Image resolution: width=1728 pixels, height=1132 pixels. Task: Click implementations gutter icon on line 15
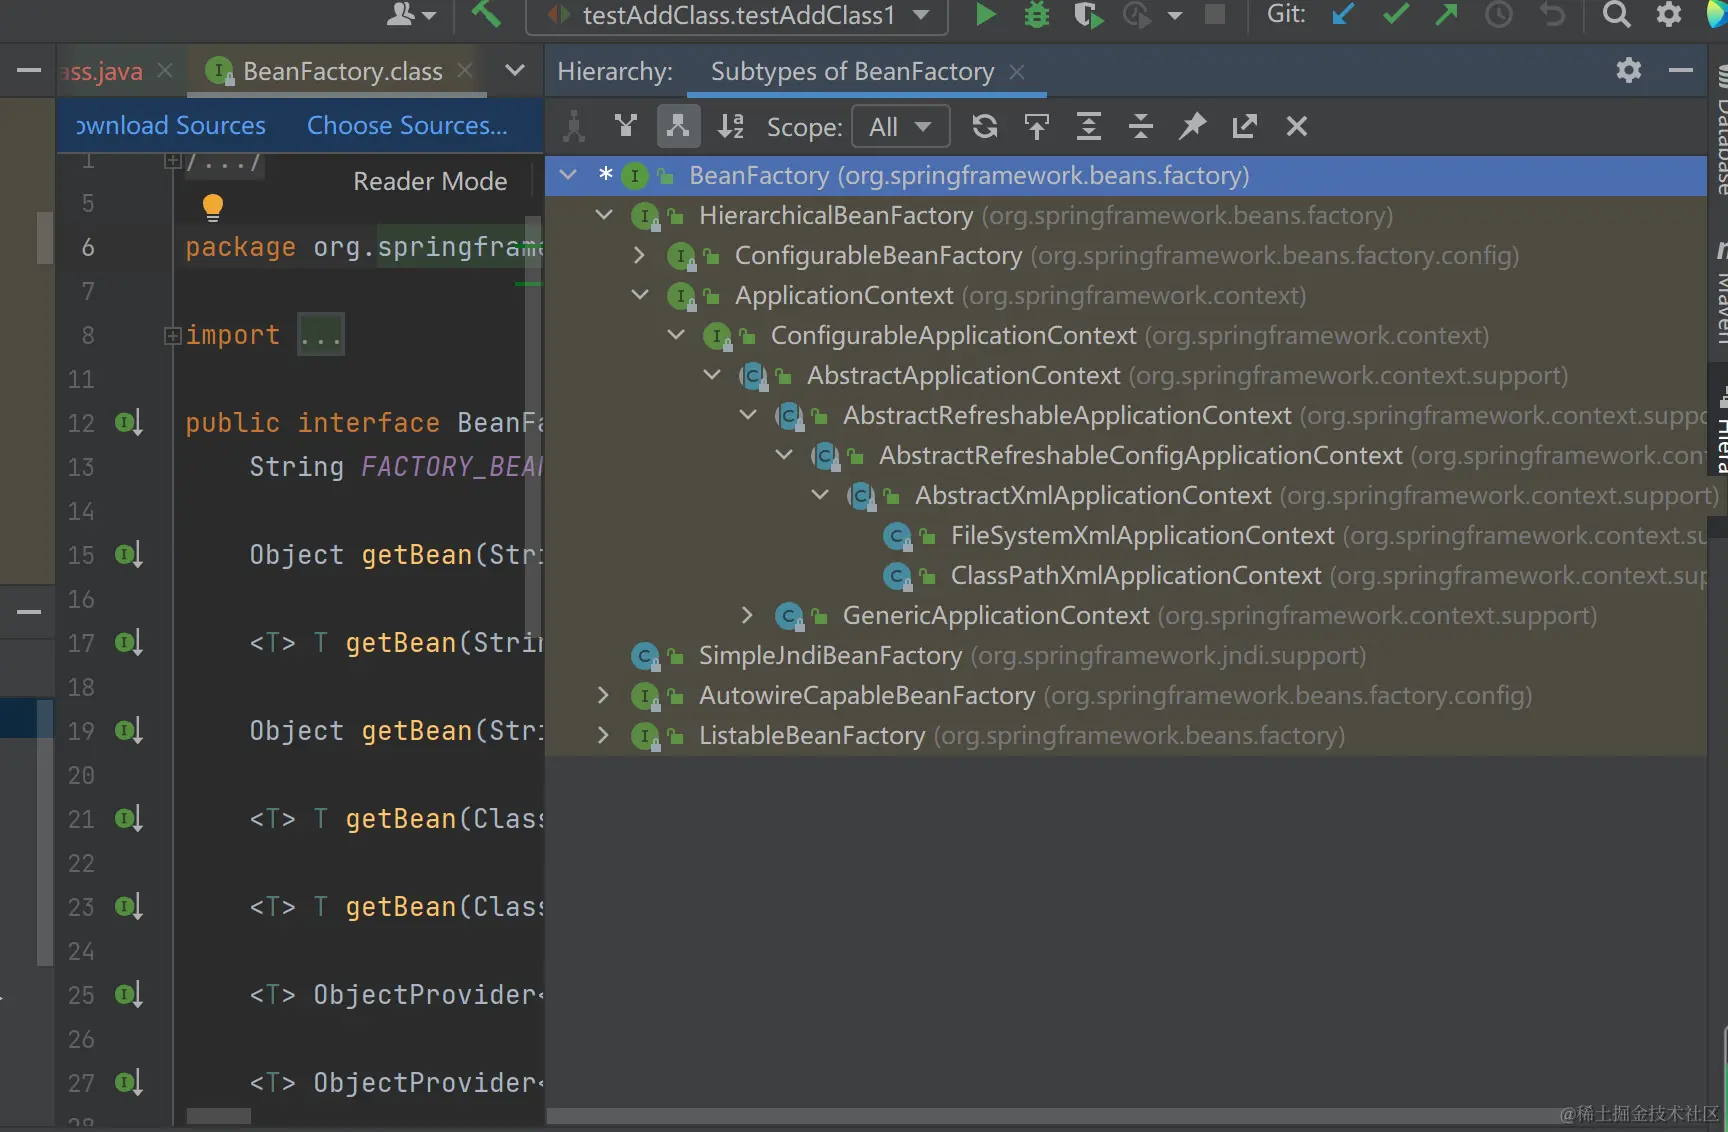[129, 555]
